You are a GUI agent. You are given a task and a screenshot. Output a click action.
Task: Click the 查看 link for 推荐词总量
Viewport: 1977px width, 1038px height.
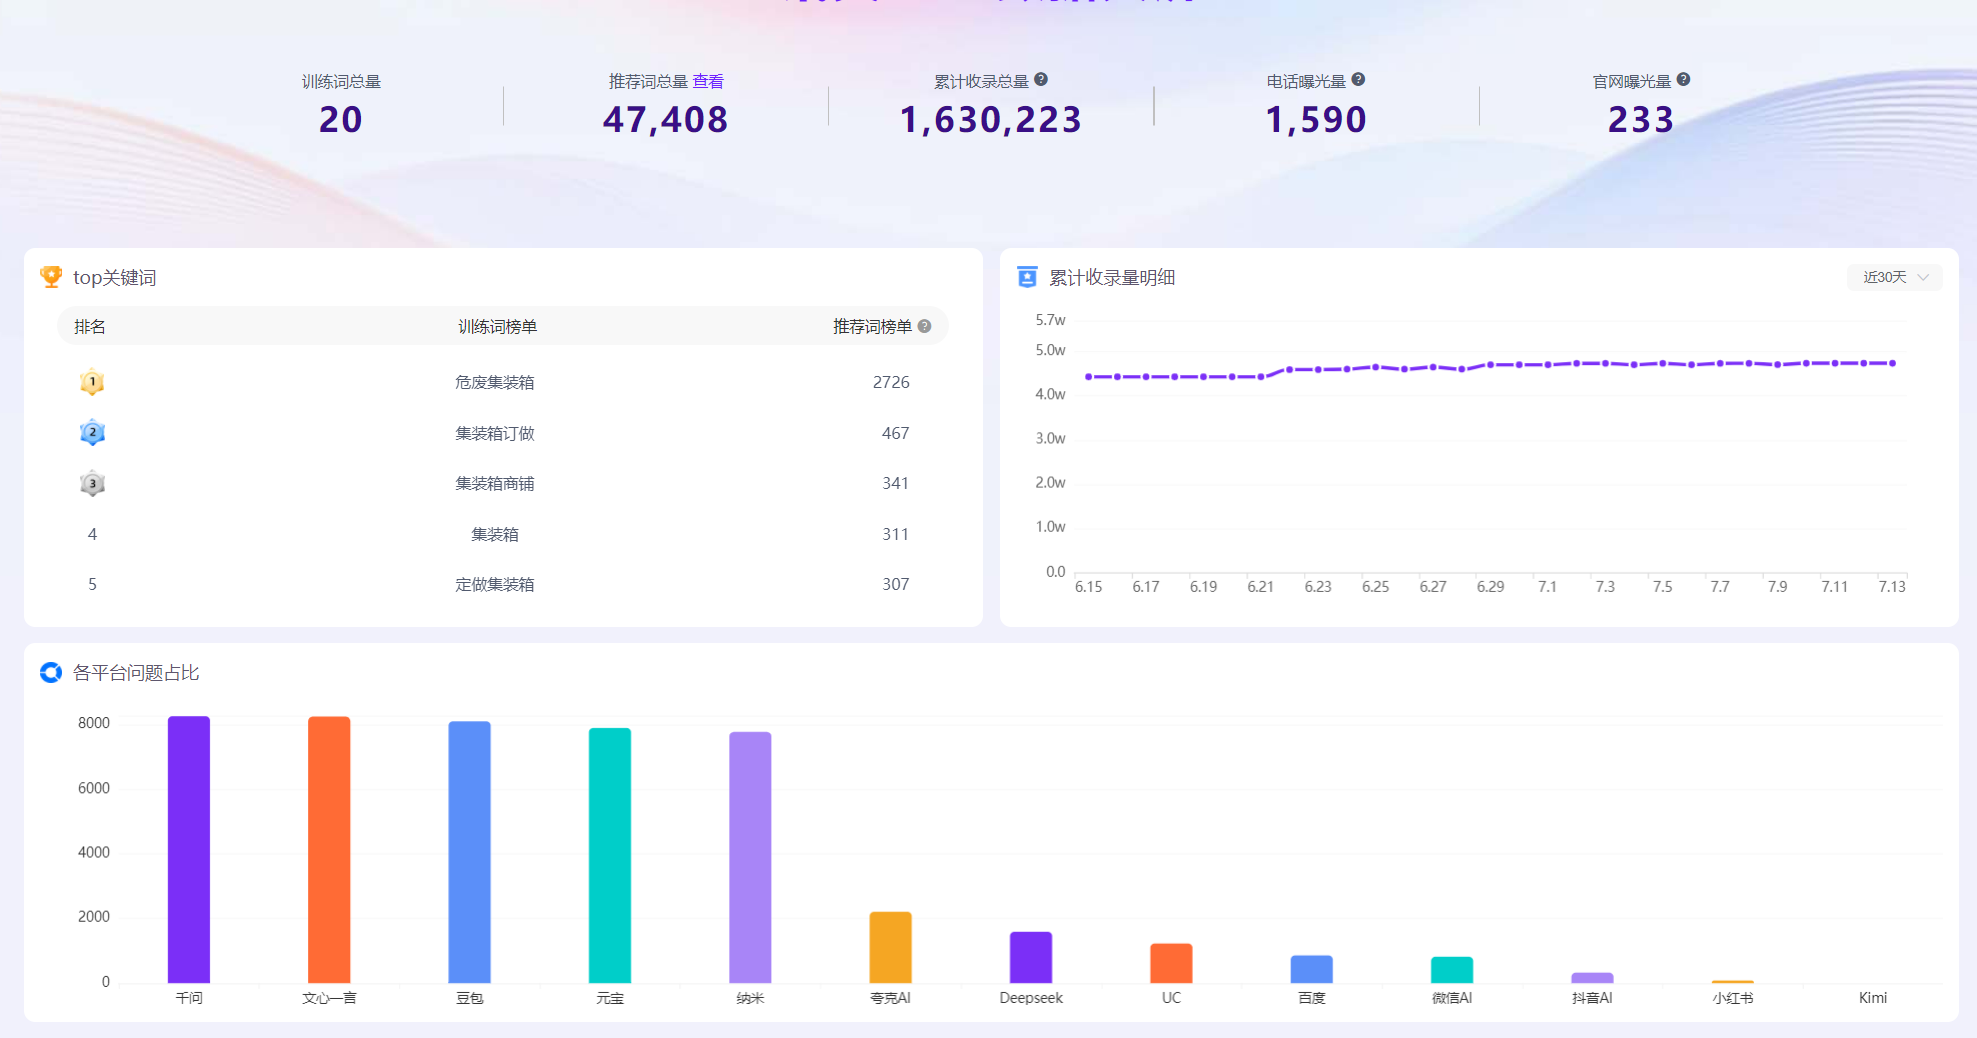coord(708,81)
